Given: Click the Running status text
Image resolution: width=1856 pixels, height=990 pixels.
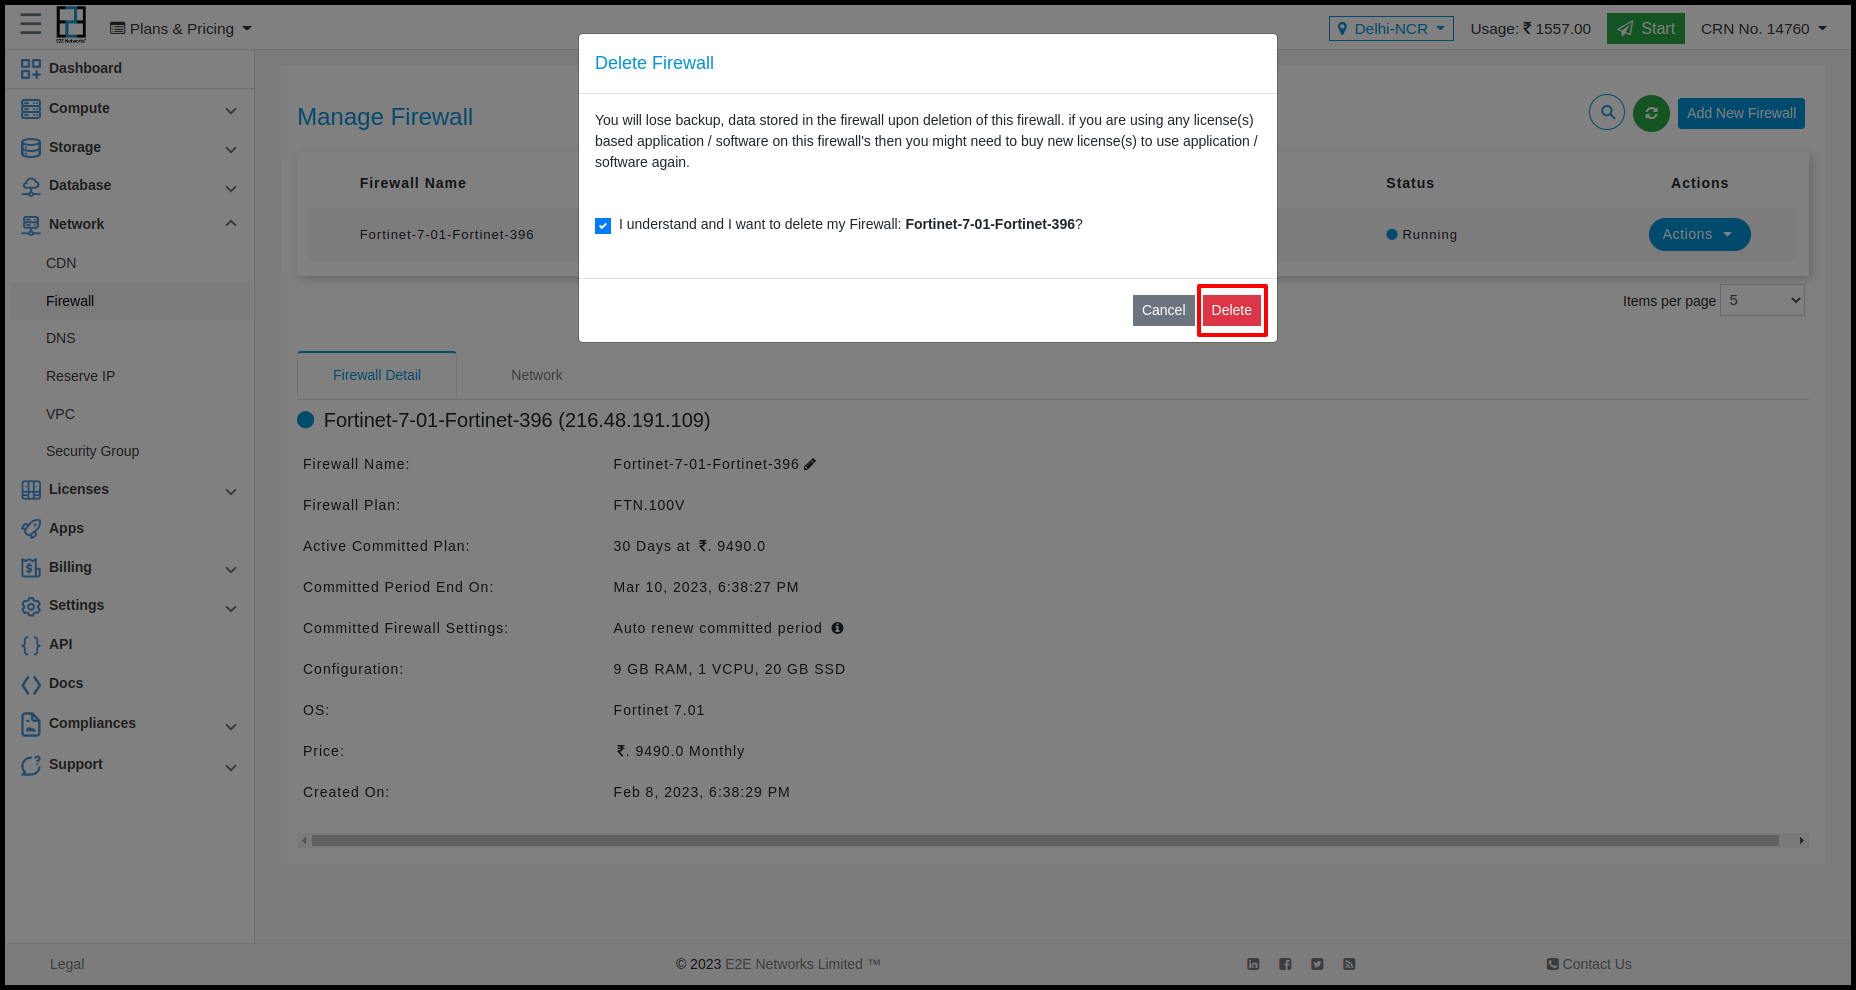Looking at the screenshot, I should [x=1430, y=235].
